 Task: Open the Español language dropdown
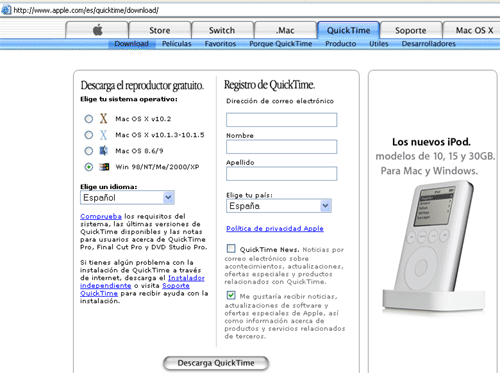(127, 198)
